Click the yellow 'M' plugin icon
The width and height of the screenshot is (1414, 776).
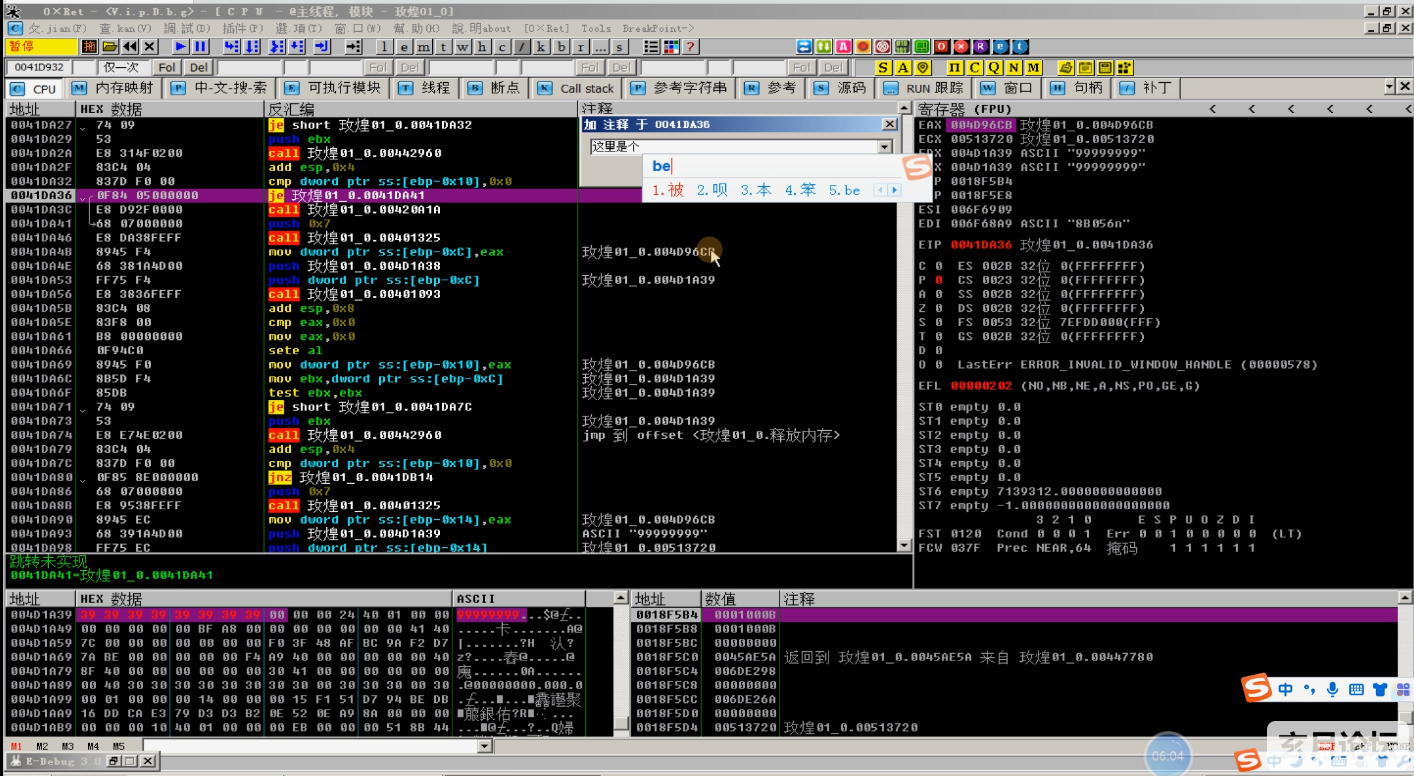(1033, 68)
